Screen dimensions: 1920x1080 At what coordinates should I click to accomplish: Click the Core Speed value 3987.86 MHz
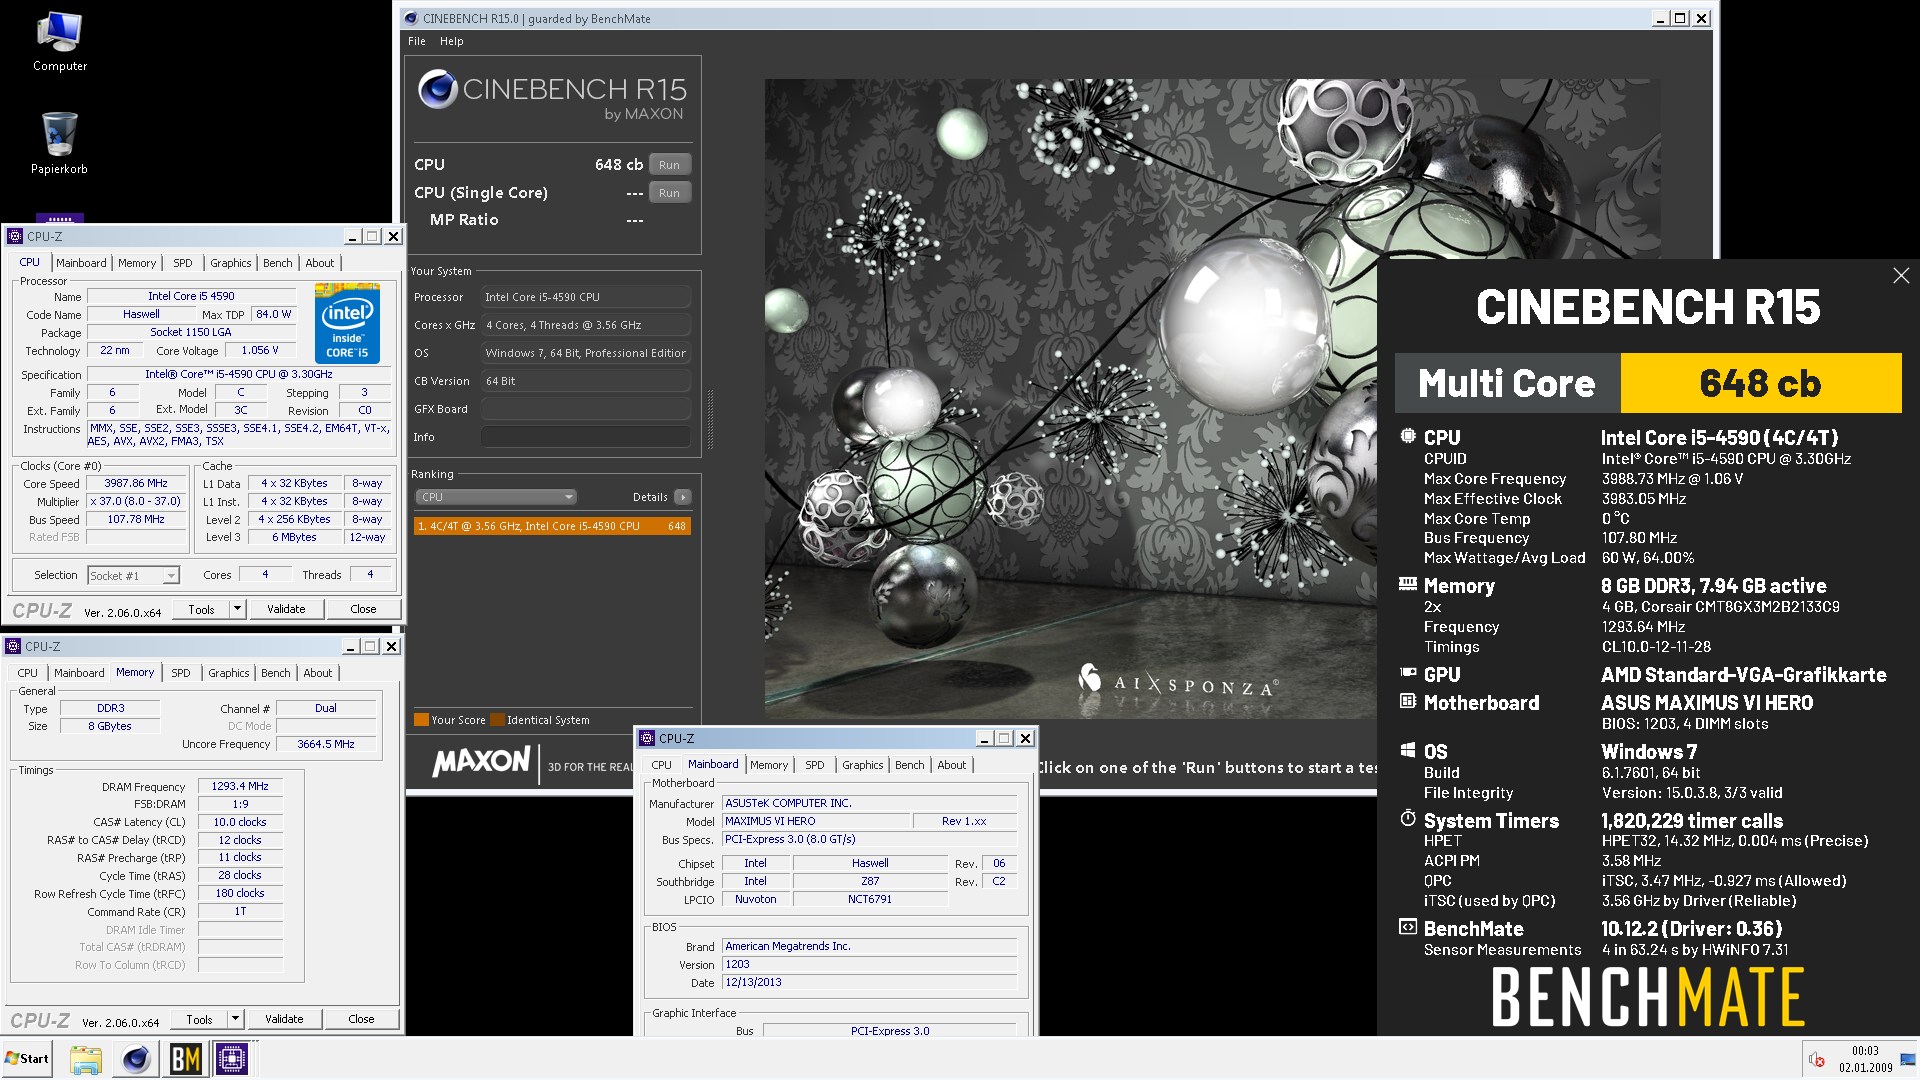(x=136, y=483)
